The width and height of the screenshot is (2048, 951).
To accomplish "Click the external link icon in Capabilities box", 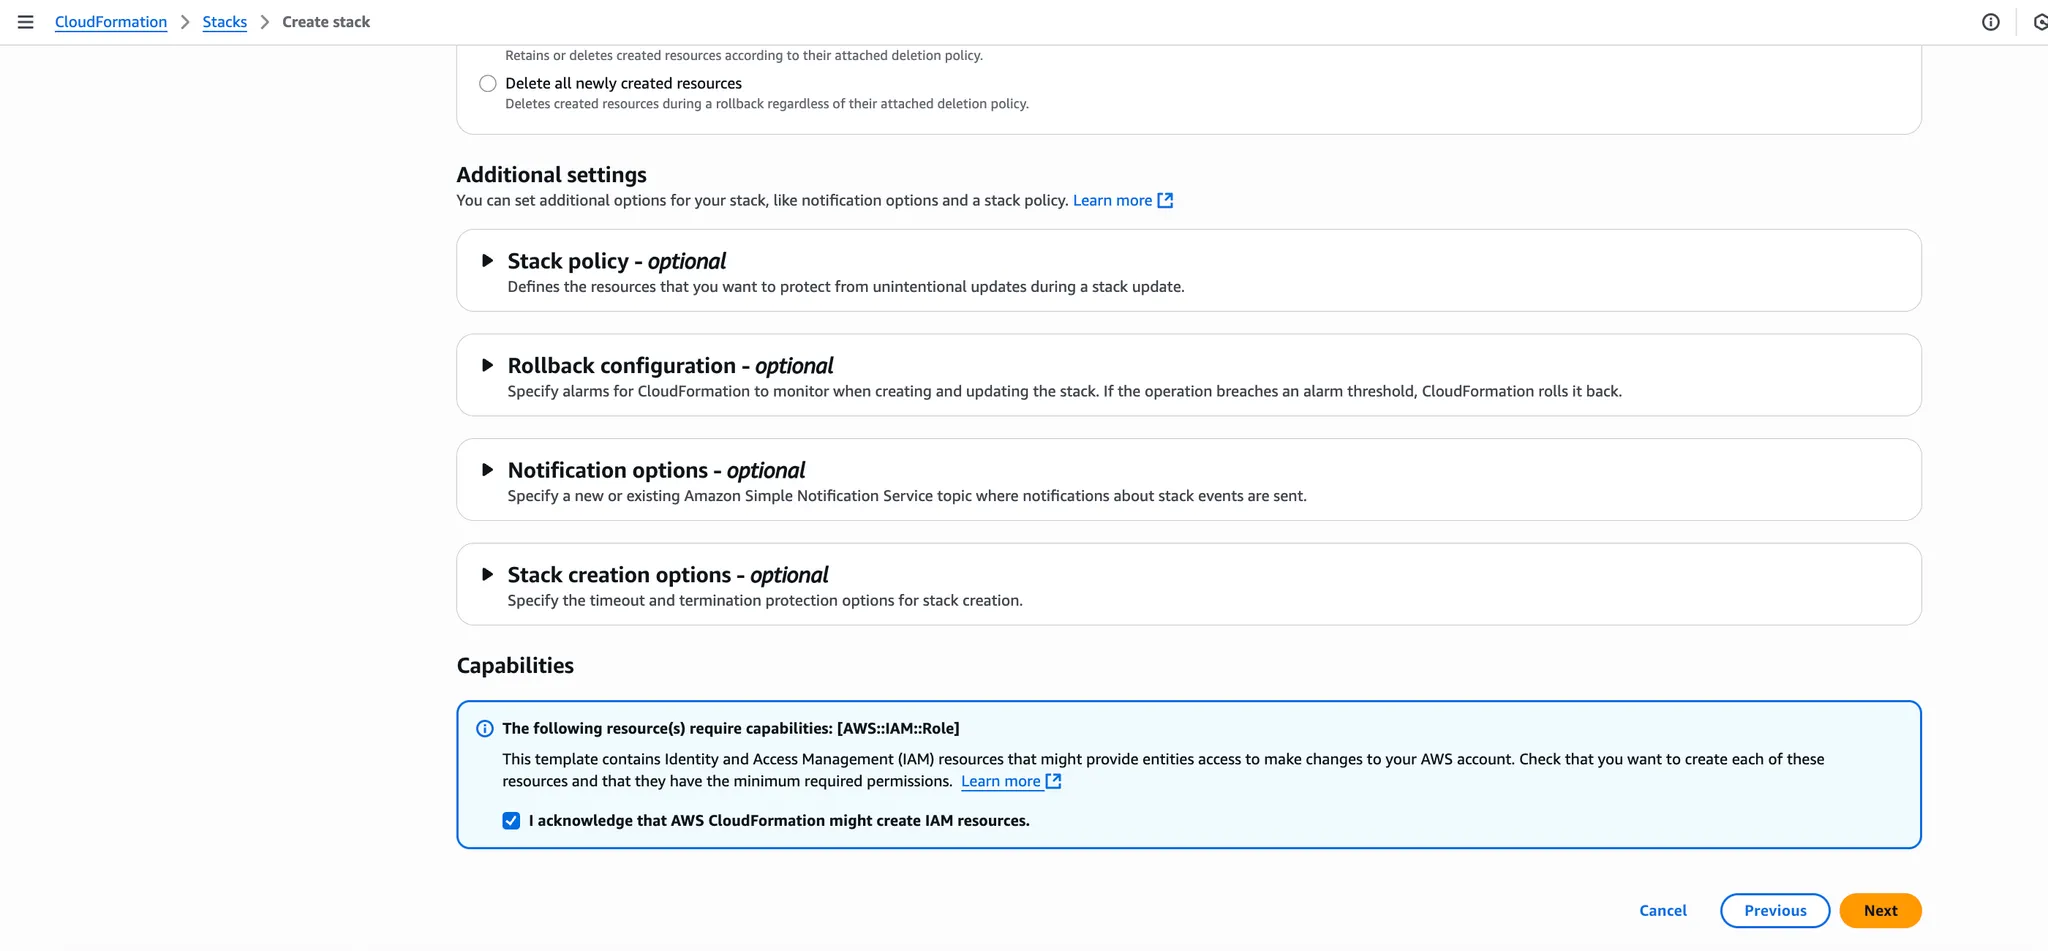I will pyautogui.click(x=1053, y=781).
